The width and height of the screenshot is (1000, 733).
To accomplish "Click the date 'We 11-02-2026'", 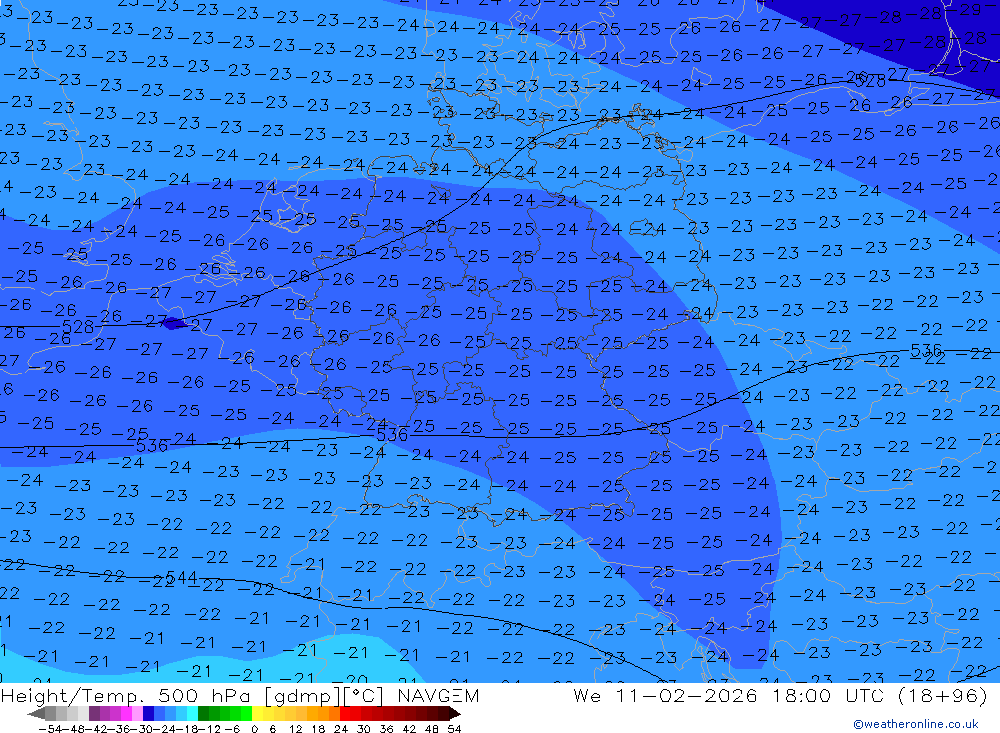I will tap(665, 695).
